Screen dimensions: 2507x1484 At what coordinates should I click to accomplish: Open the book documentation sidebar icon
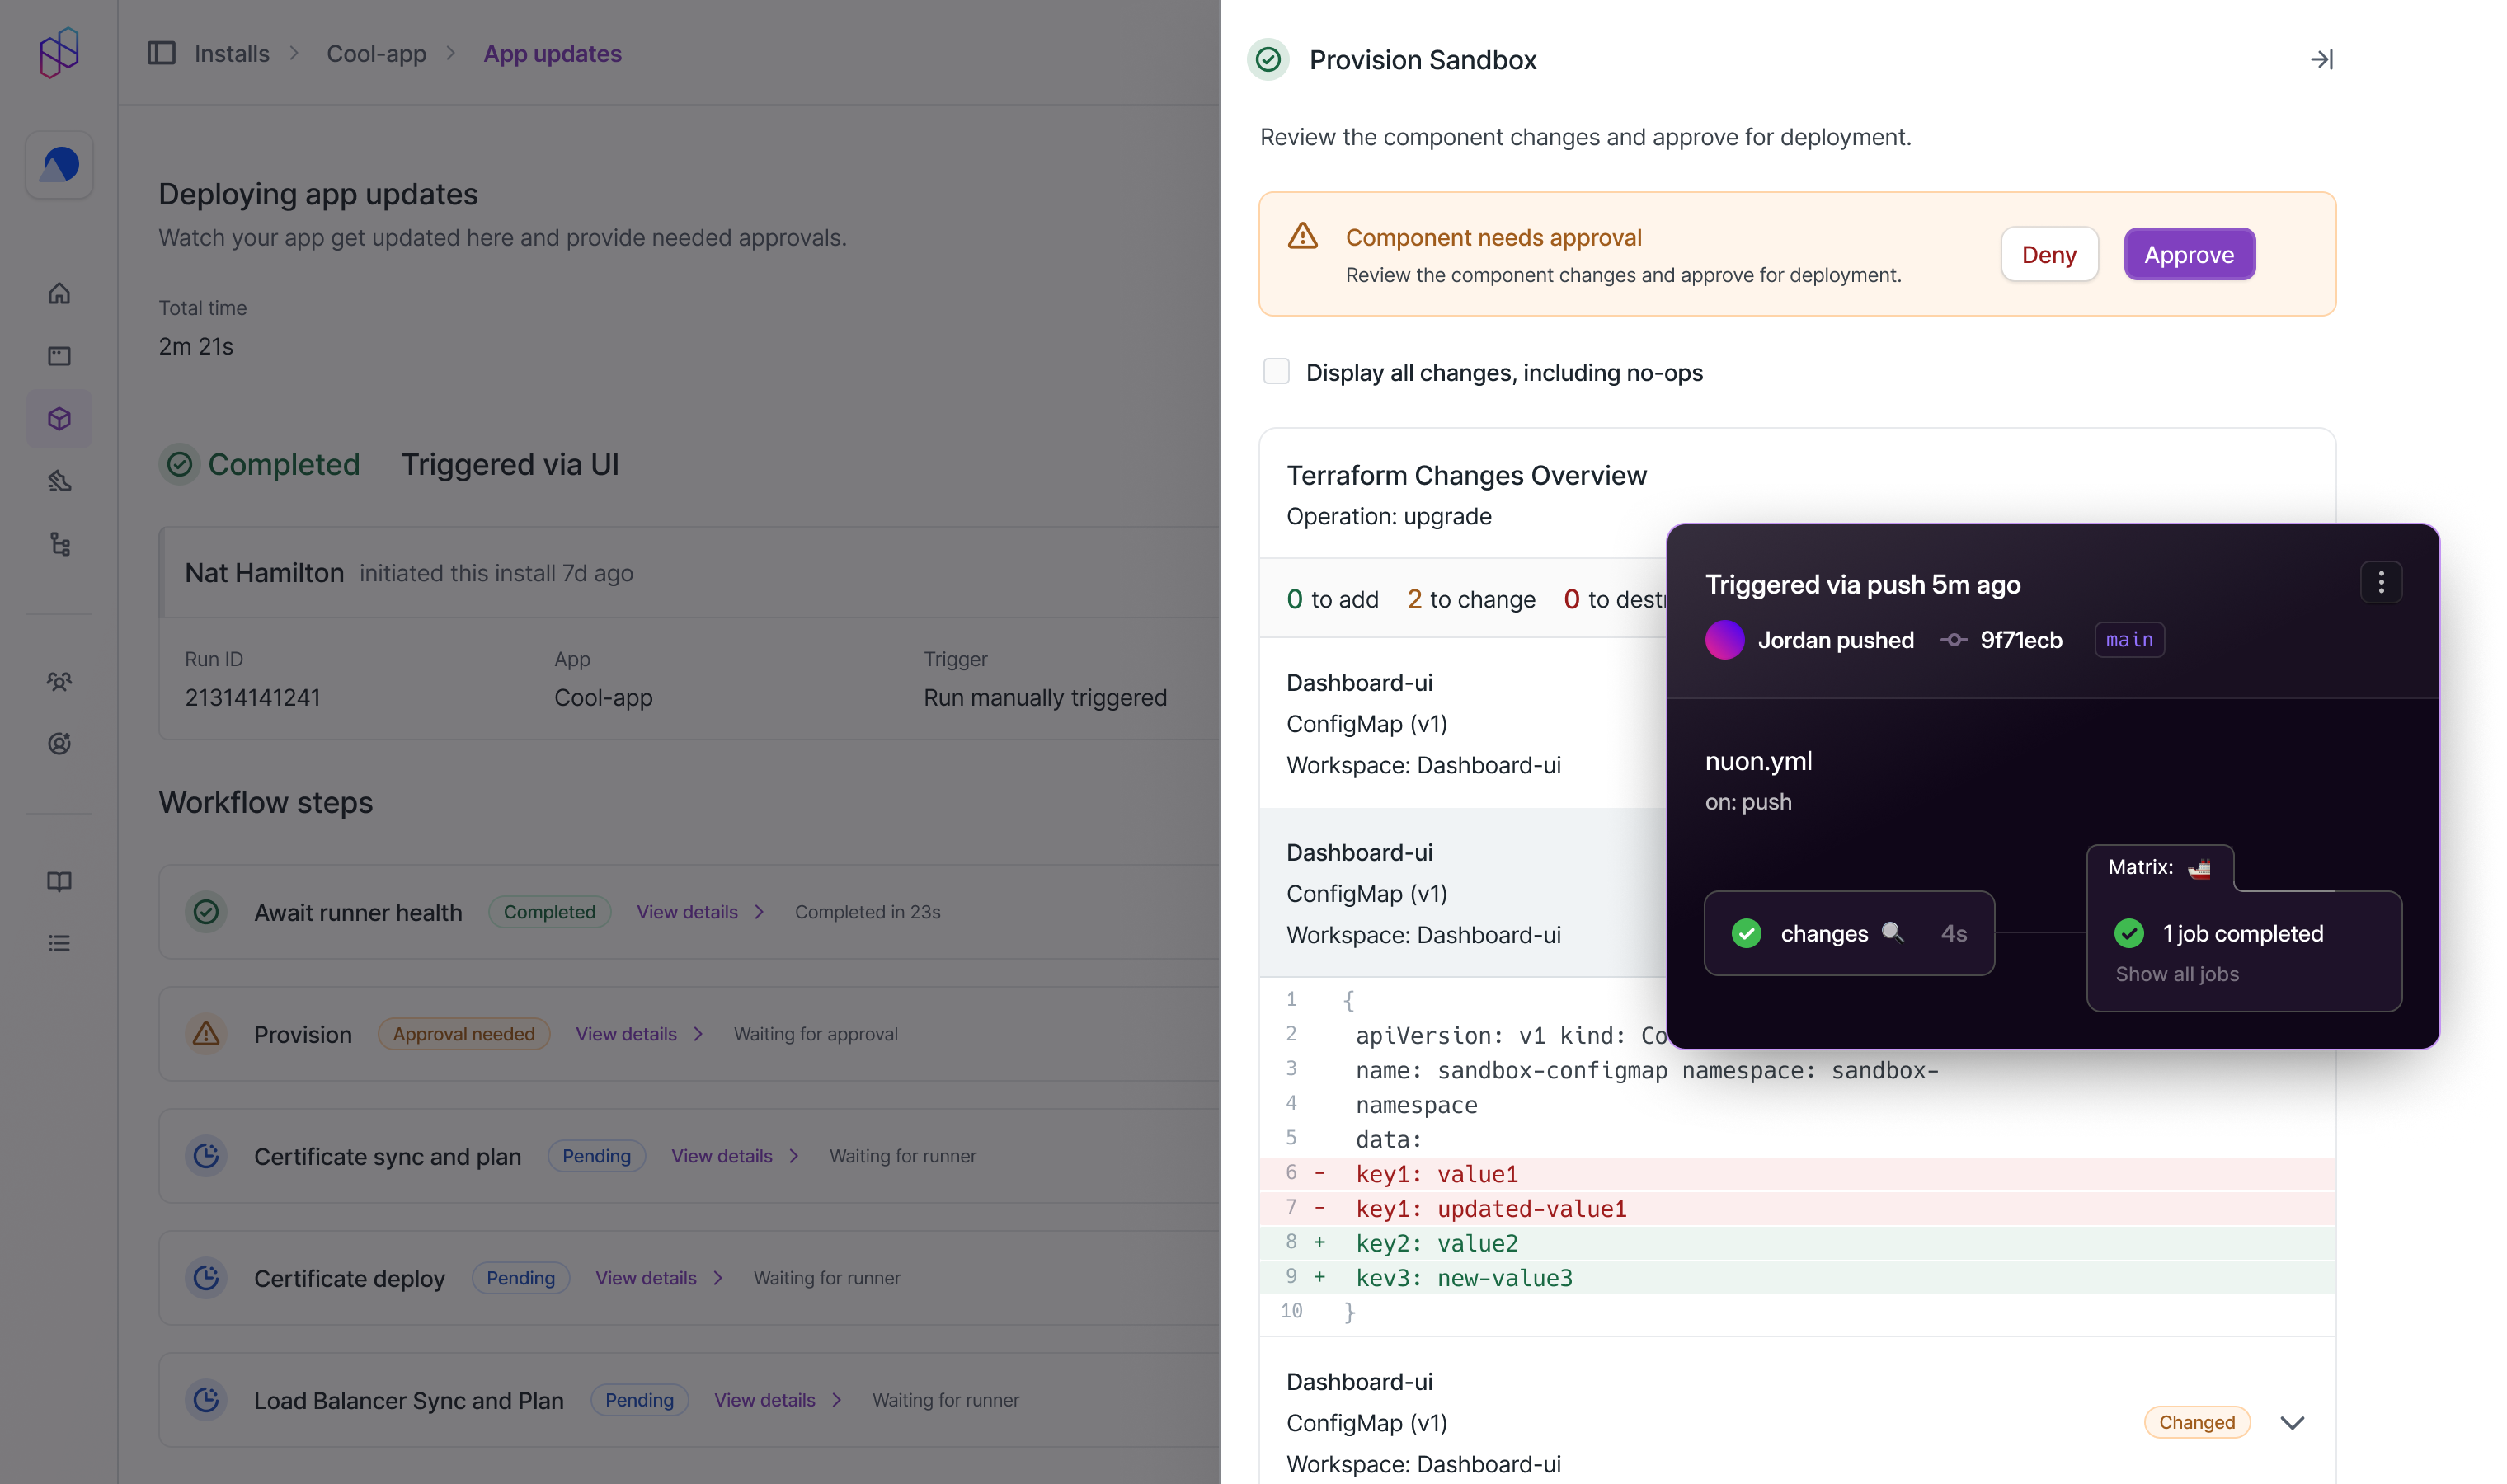pyautogui.click(x=59, y=881)
